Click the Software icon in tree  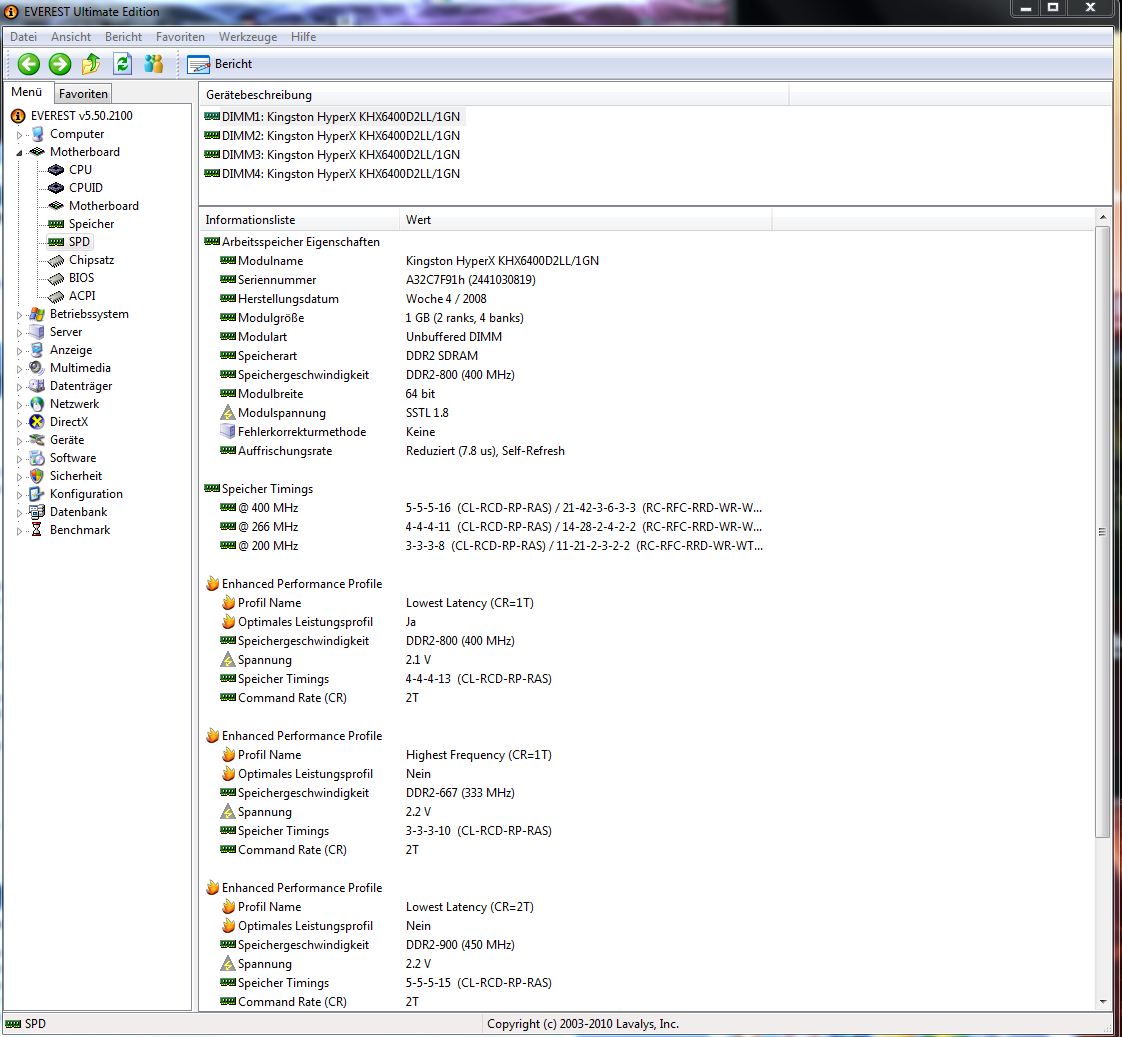click(36, 458)
